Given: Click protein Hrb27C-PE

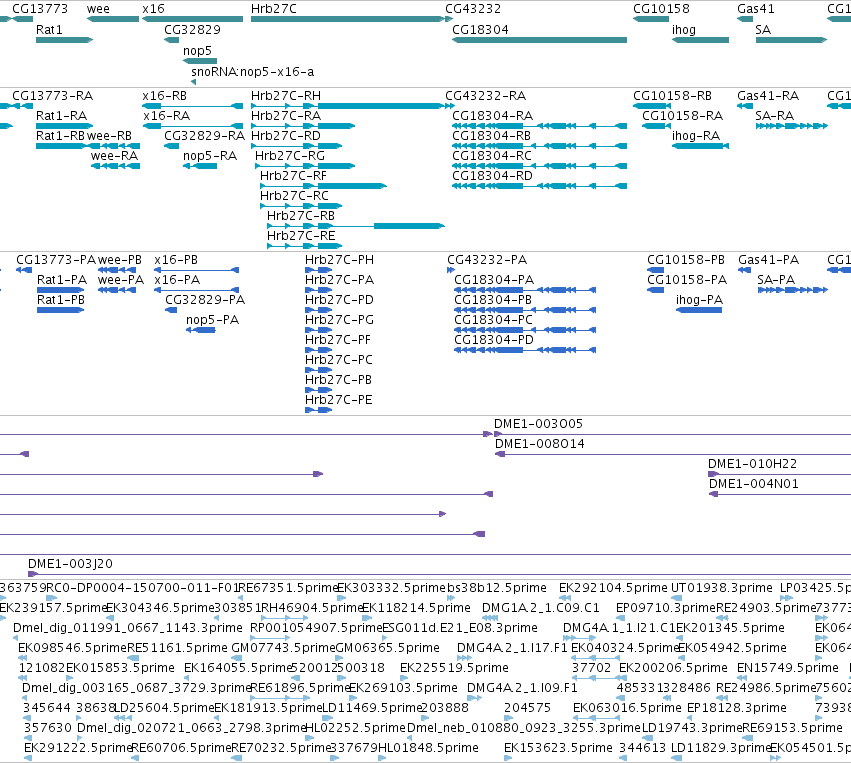Looking at the screenshot, I should (338, 400).
